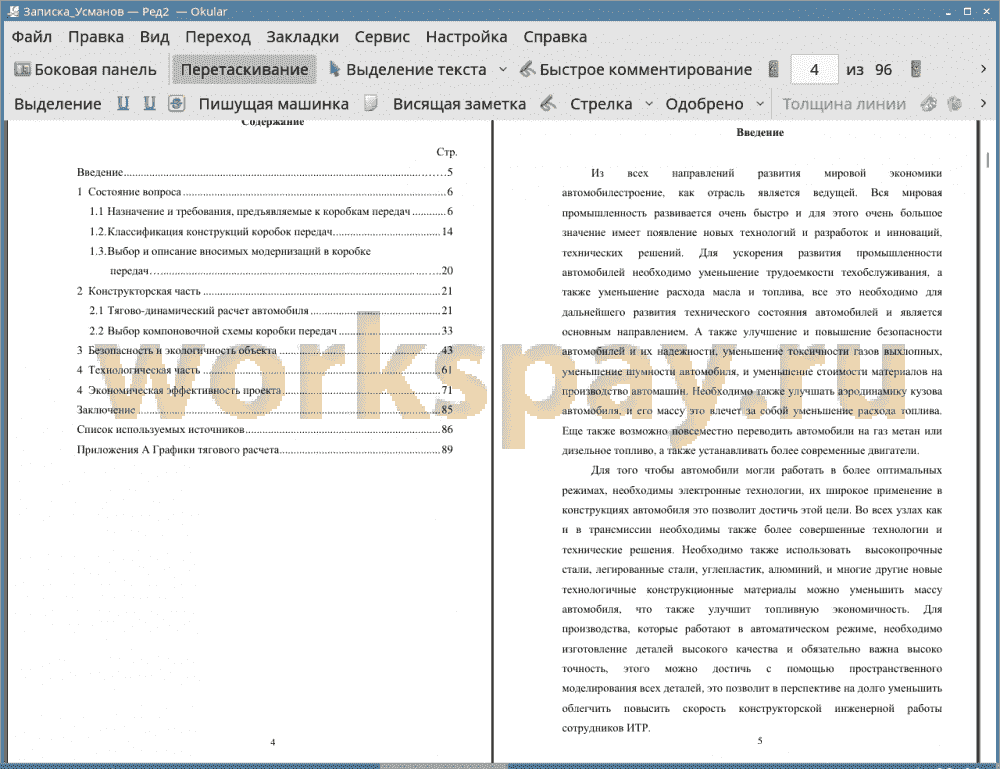Click the total page count '96'

click(883, 70)
